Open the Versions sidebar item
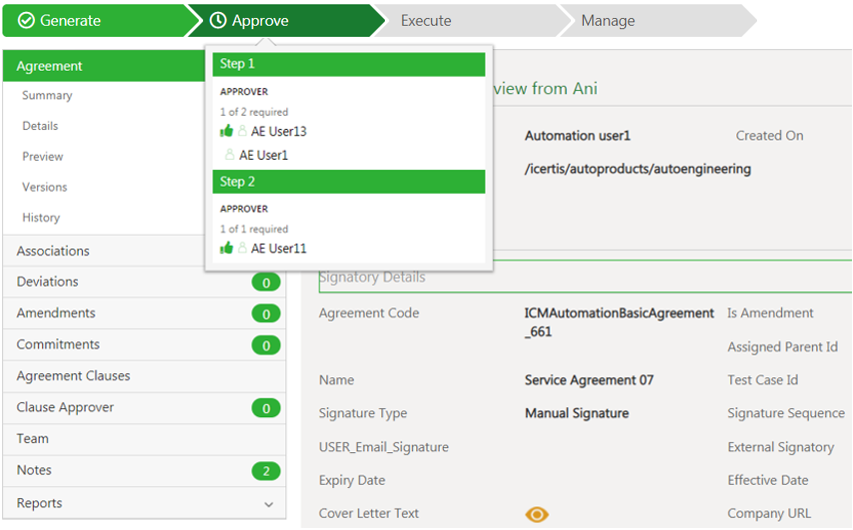853x530 pixels. [45, 187]
